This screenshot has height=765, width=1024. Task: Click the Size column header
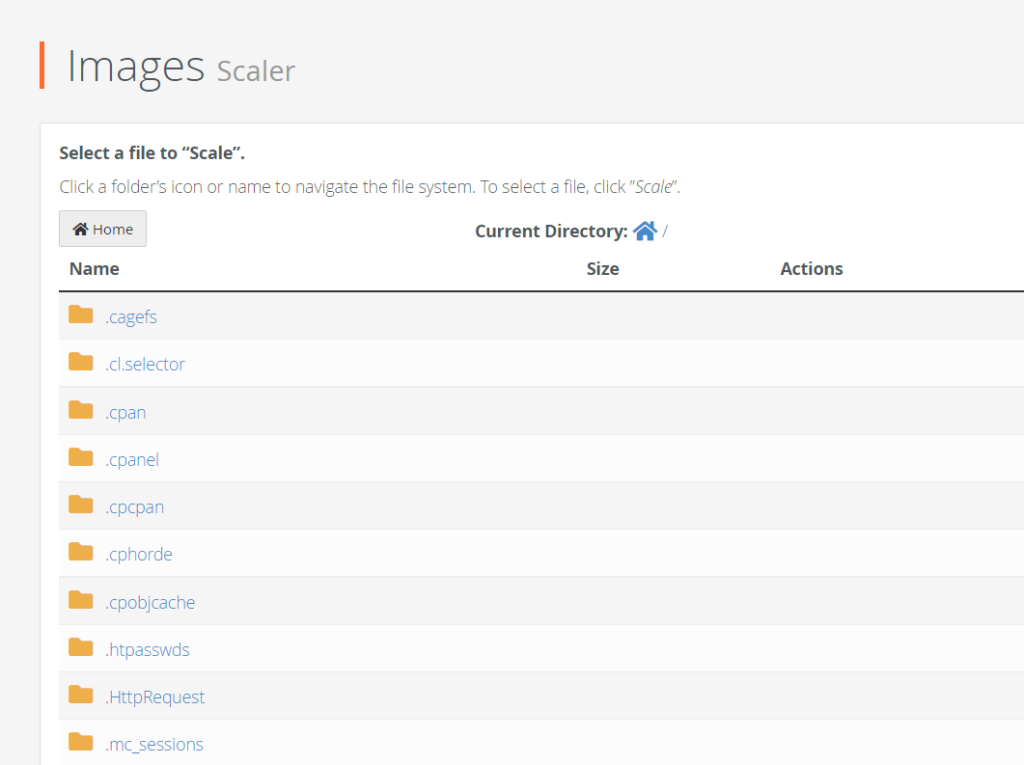coord(602,268)
